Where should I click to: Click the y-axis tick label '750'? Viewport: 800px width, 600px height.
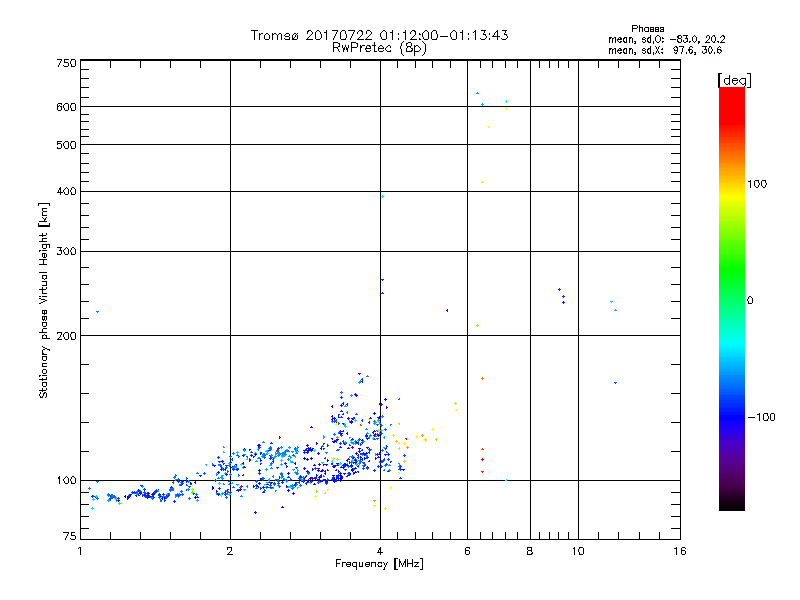66,63
